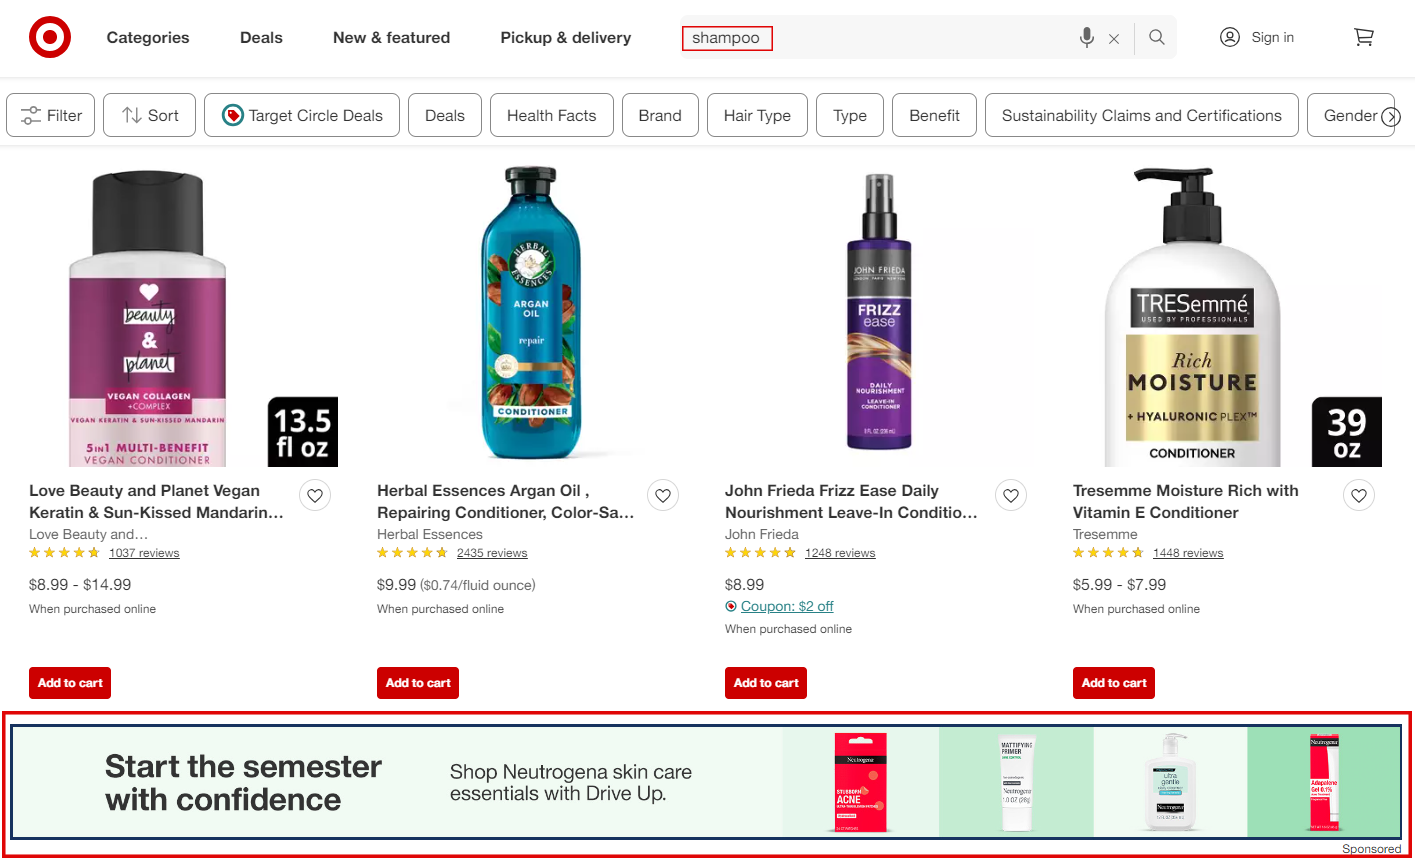Go to the Pickup & delivery section
1415x862 pixels.
[x=565, y=37]
